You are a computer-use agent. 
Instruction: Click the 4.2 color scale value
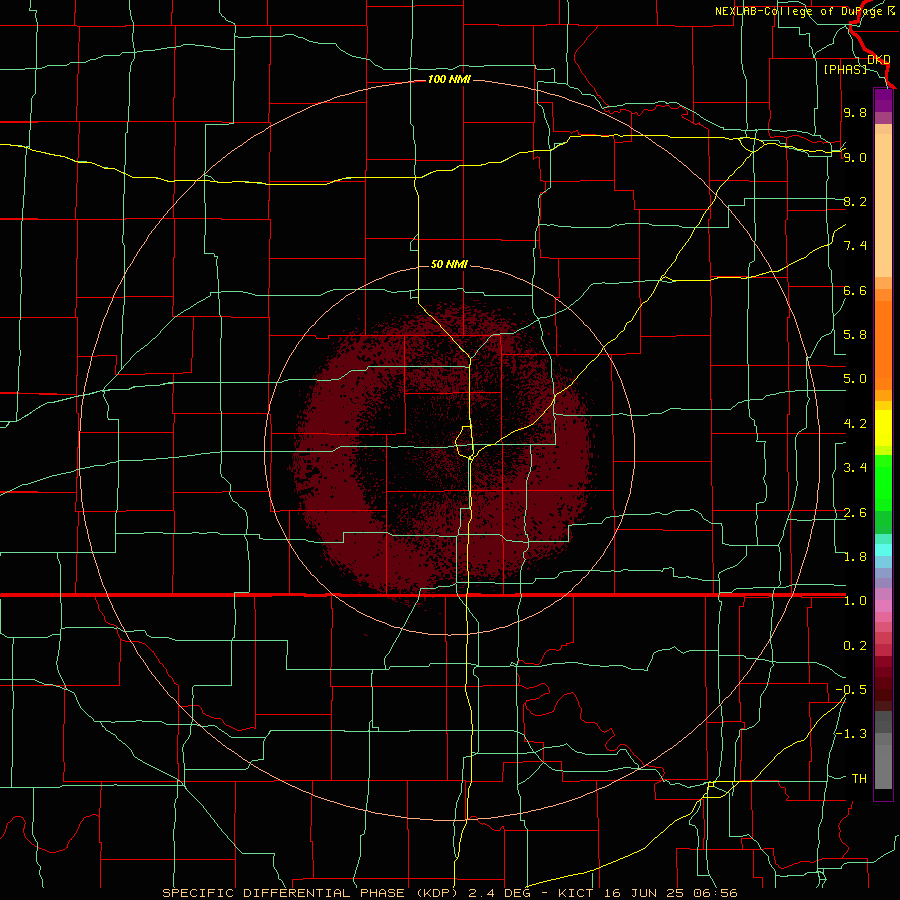point(855,423)
